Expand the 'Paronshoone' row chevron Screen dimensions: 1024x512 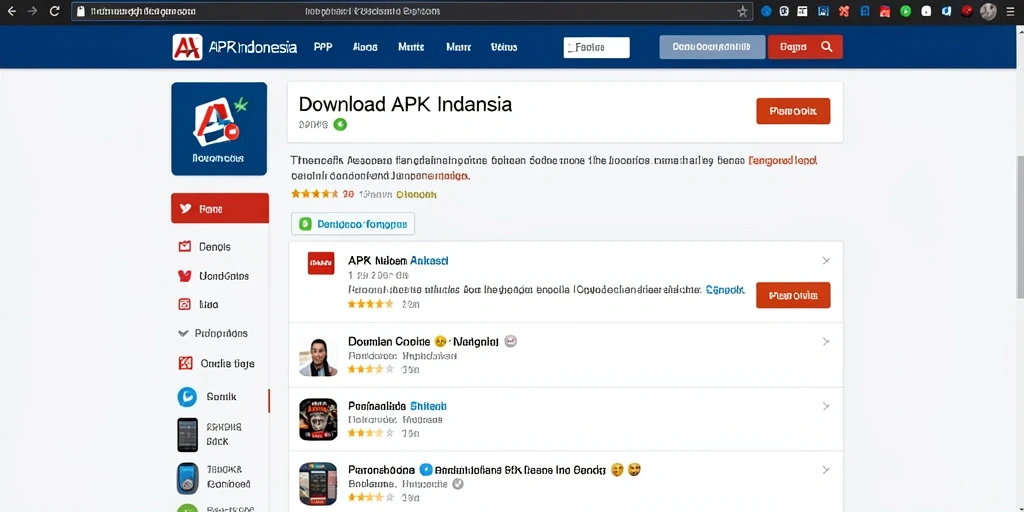(825, 470)
